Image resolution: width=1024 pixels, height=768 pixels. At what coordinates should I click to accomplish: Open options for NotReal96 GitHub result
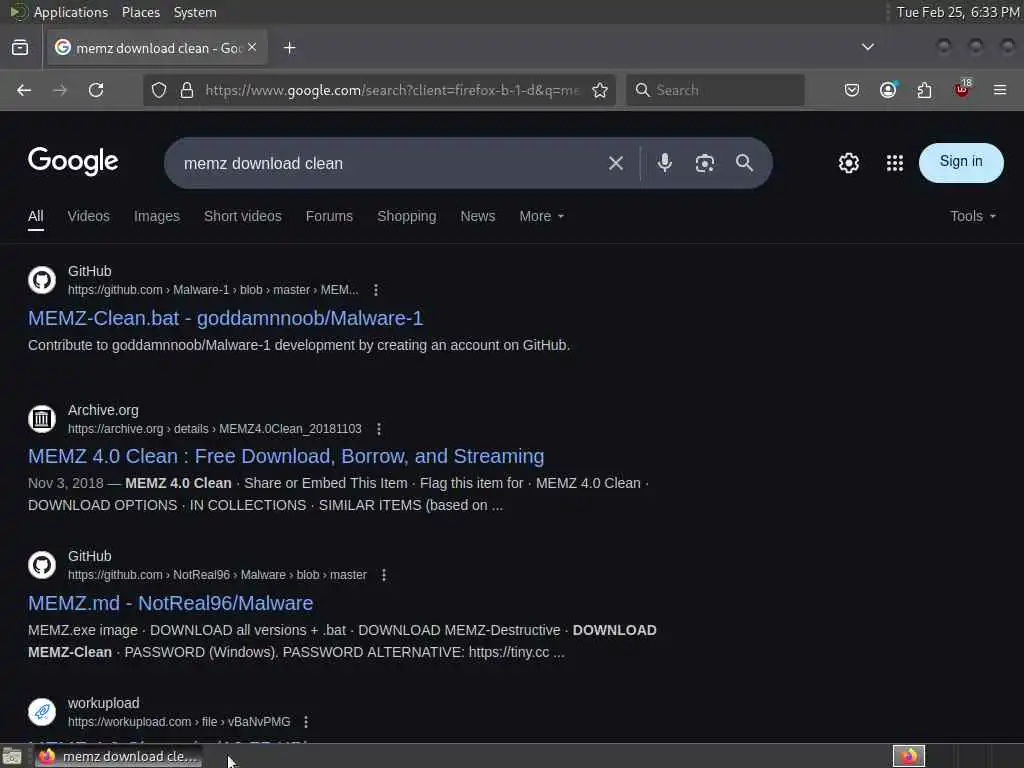point(383,575)
